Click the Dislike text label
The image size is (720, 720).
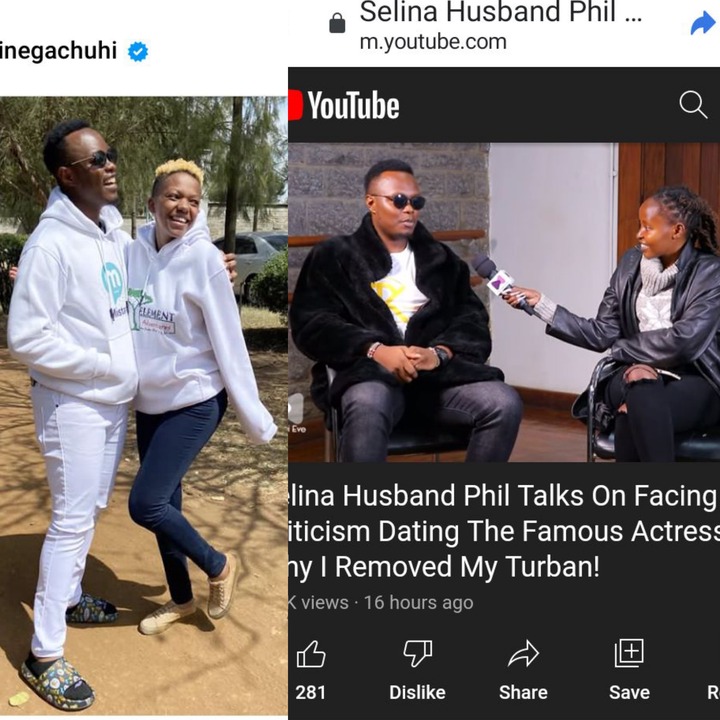tap(417, 692)
